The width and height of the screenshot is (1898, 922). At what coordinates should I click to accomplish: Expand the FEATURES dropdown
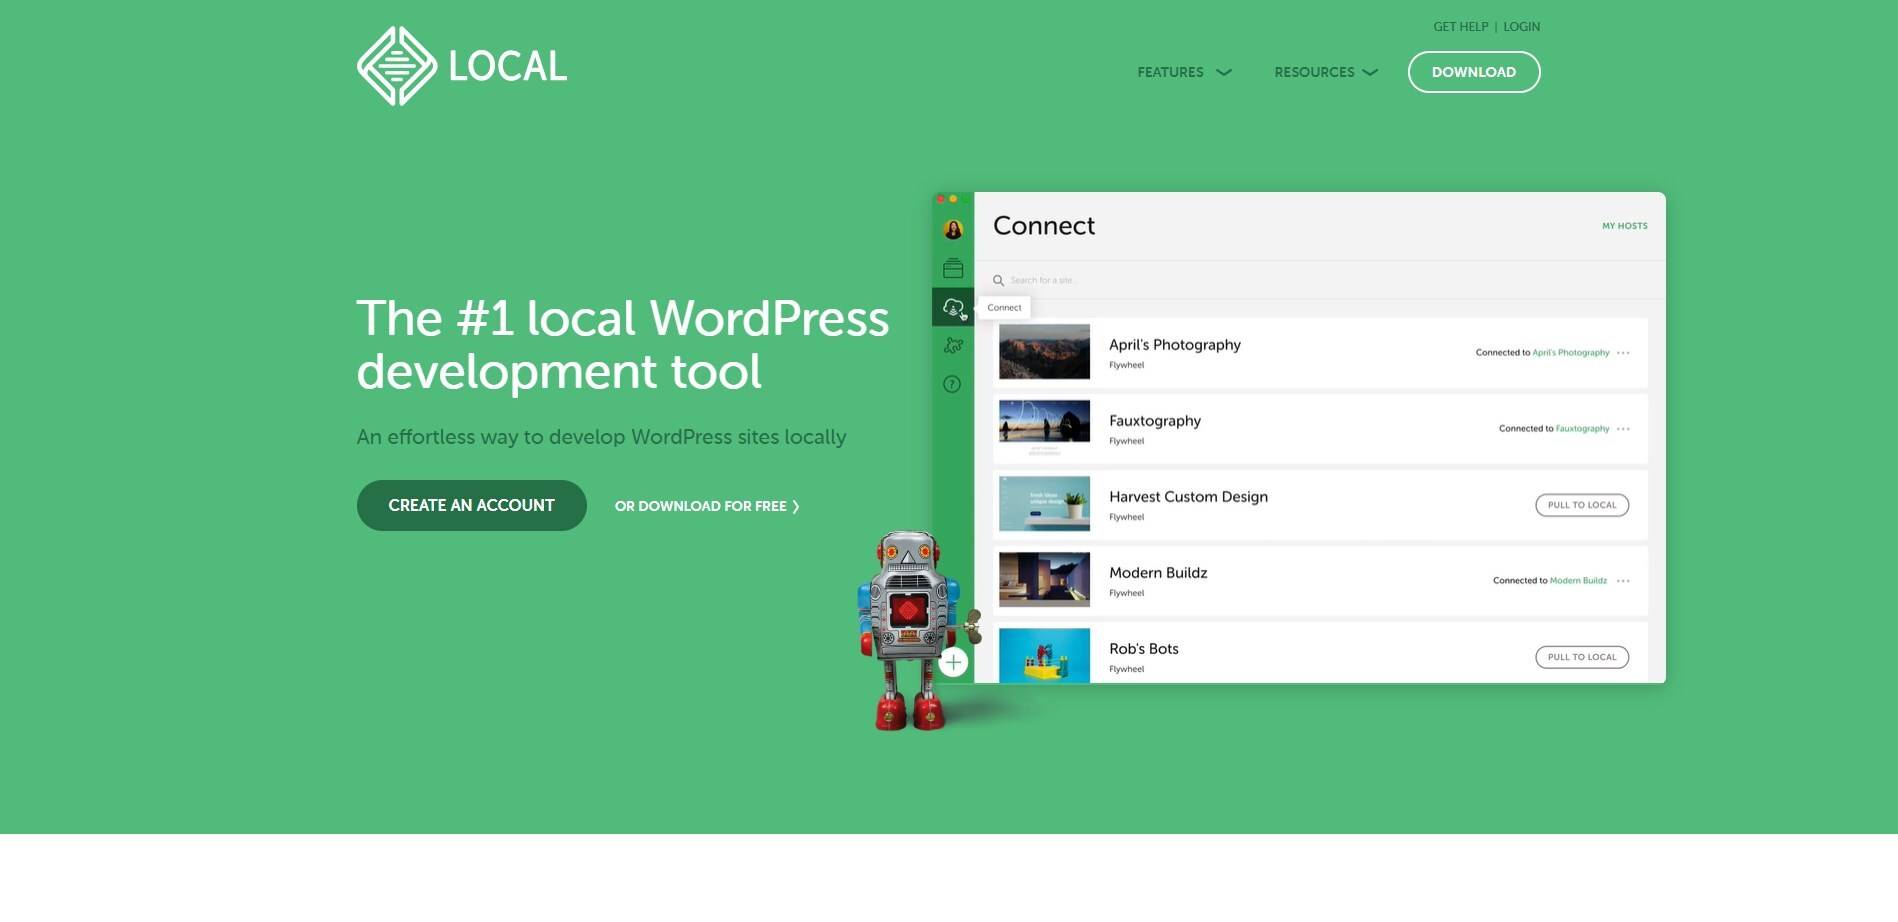pyautogui.click(x=1184, y=72)
